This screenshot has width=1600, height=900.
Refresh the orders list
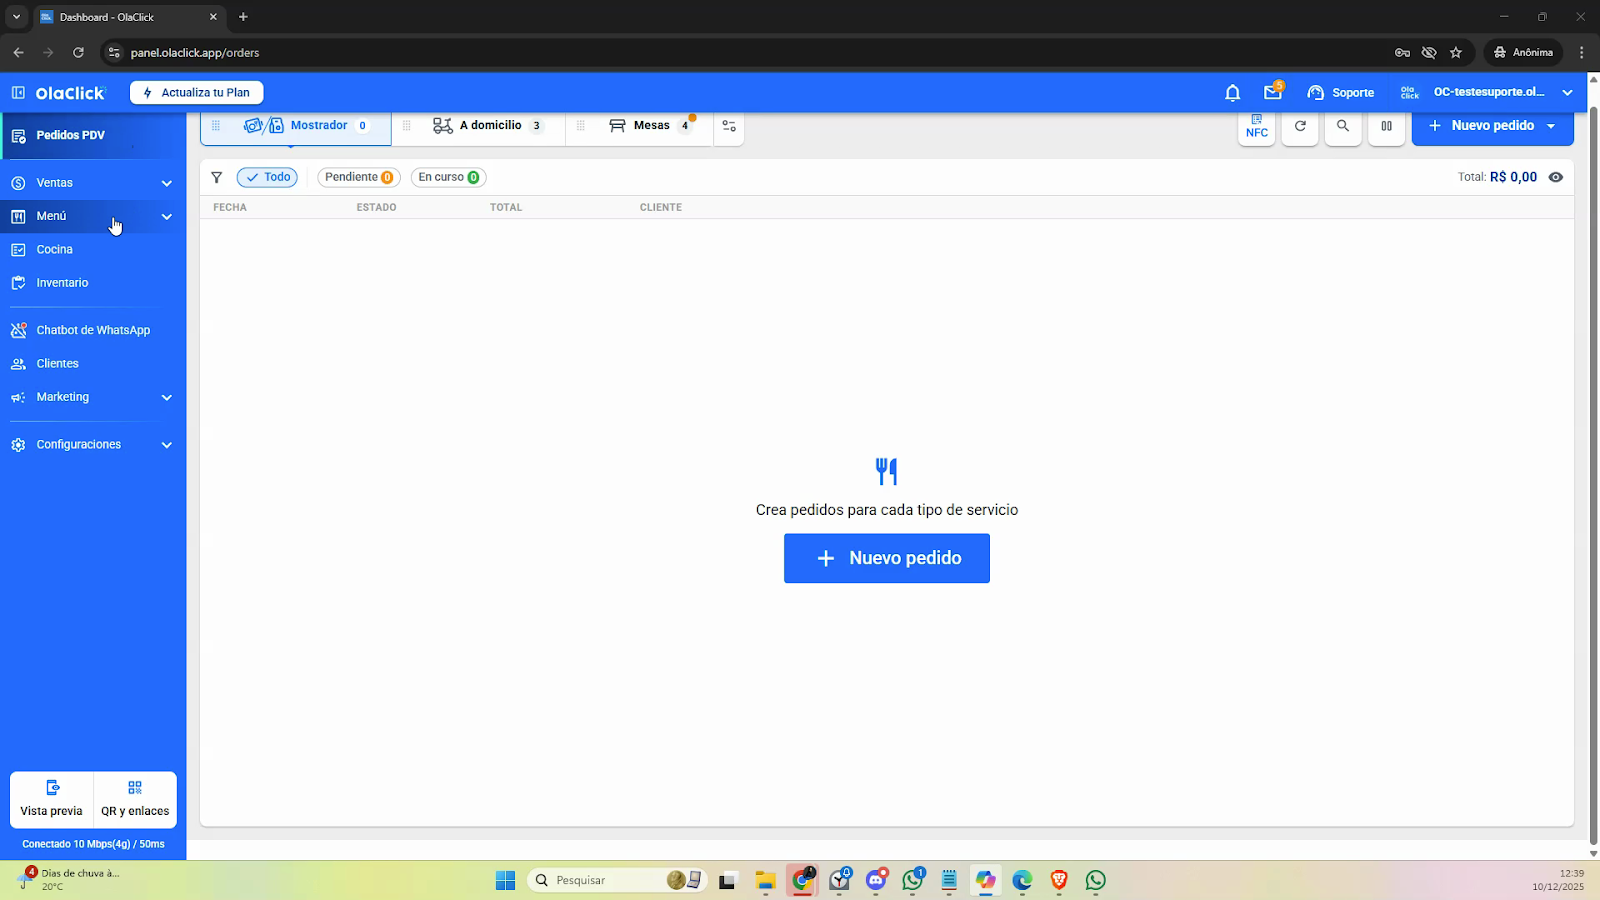(1300, 126)
